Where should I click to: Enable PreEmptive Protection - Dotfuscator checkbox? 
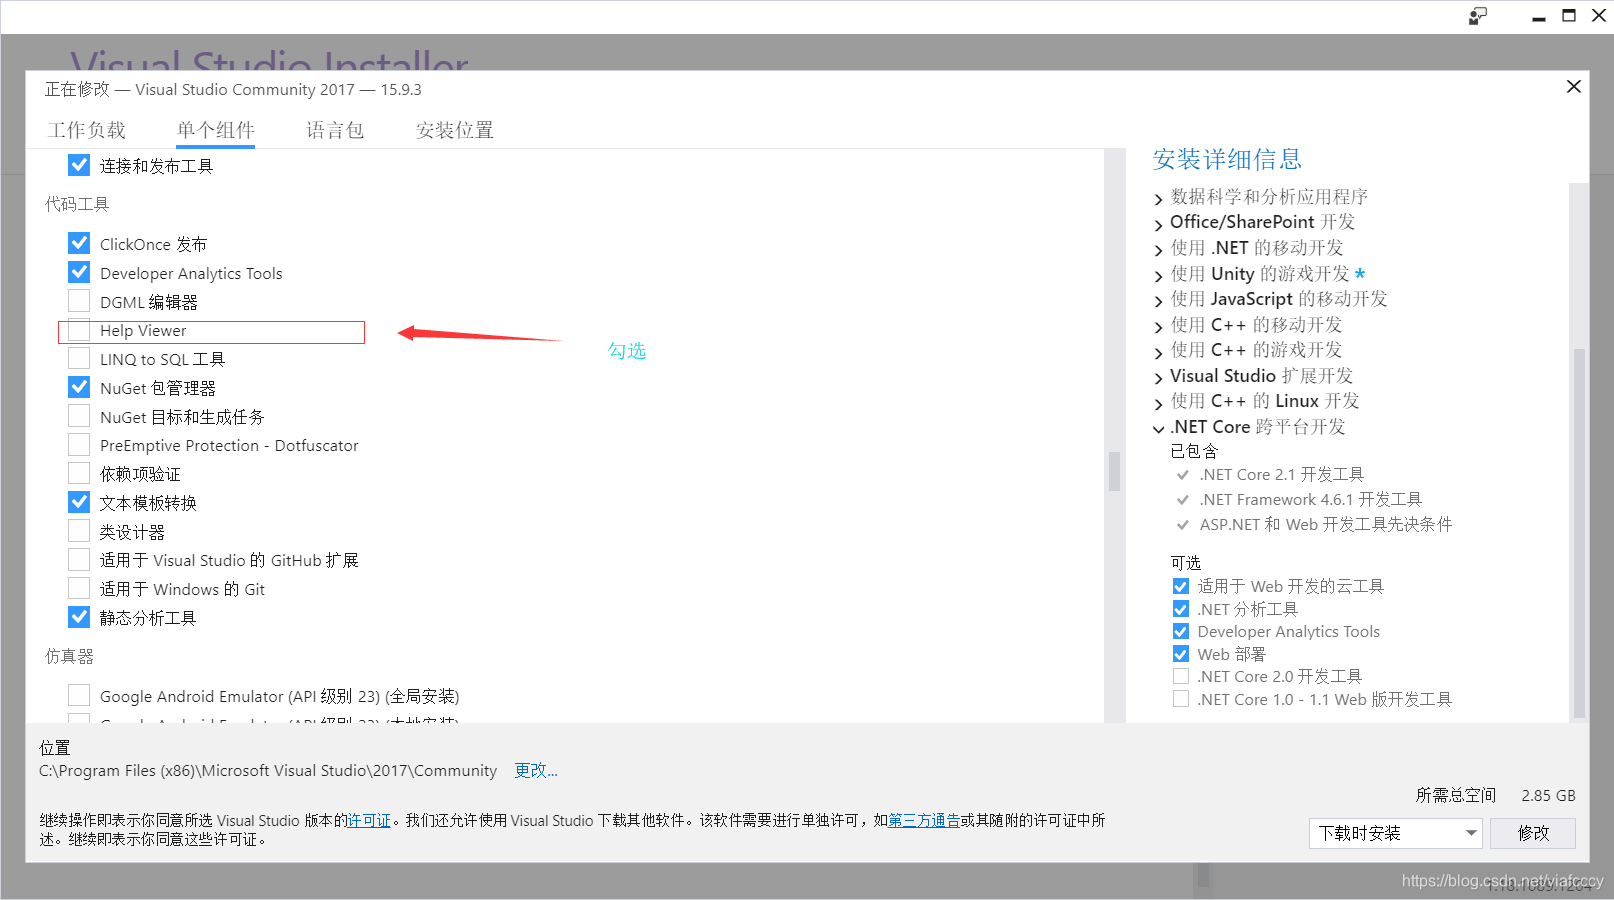pyautogui.click(x=79, y=445)
